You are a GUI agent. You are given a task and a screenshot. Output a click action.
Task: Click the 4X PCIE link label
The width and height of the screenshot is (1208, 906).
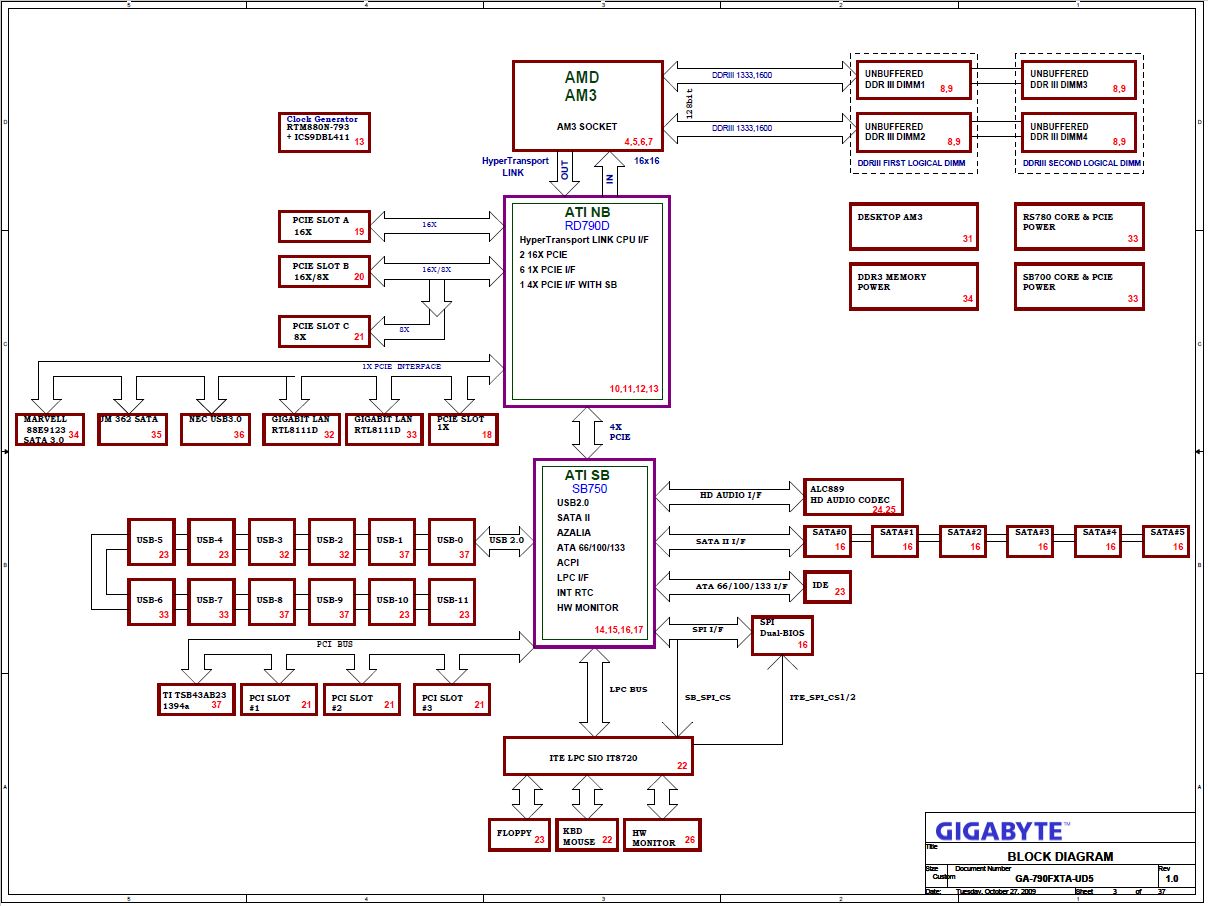point(620,432)
